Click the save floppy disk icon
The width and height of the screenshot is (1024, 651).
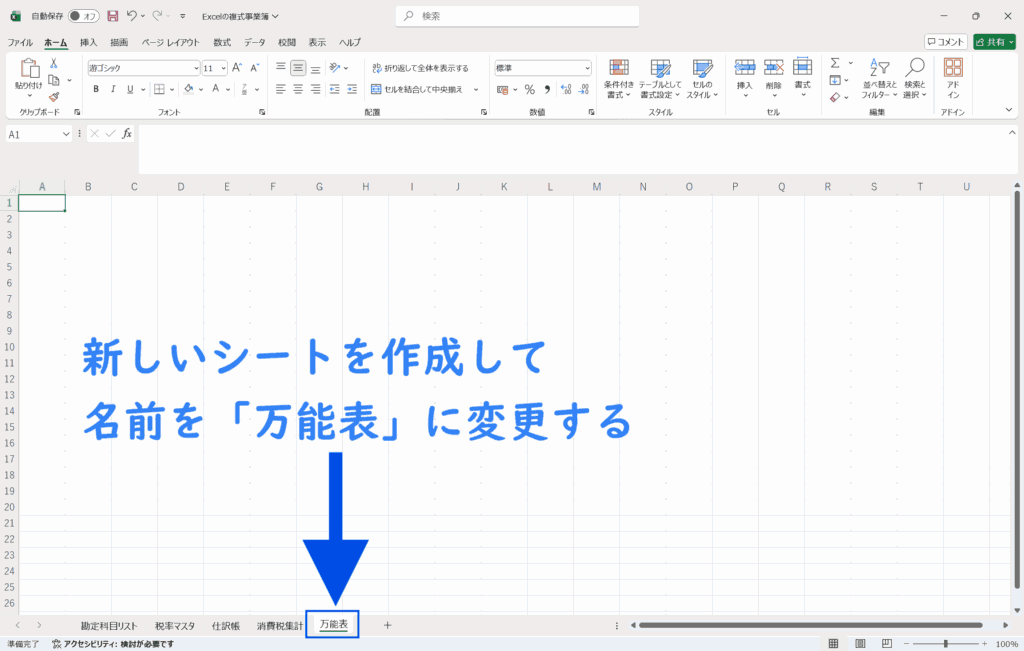pos(112,16)
